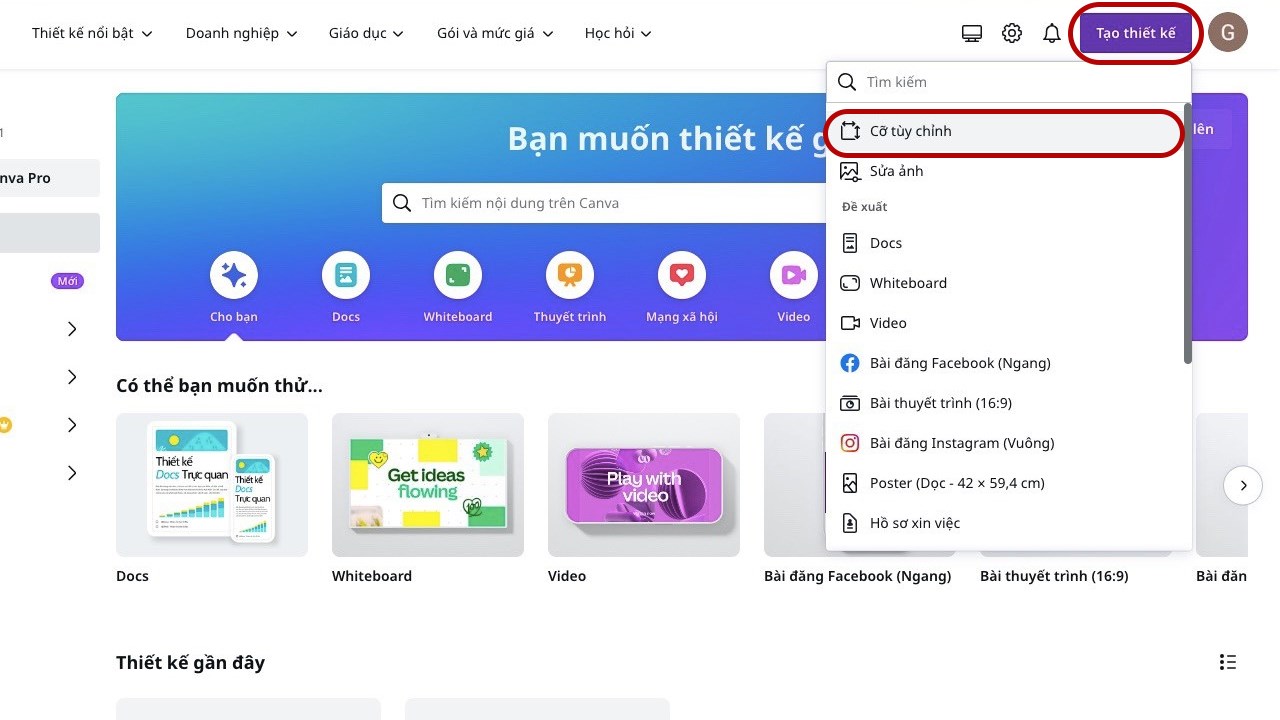Click the dropdown list scrollbar
This screenshot has height=720, width=1280.
(x=1188, y=233)
